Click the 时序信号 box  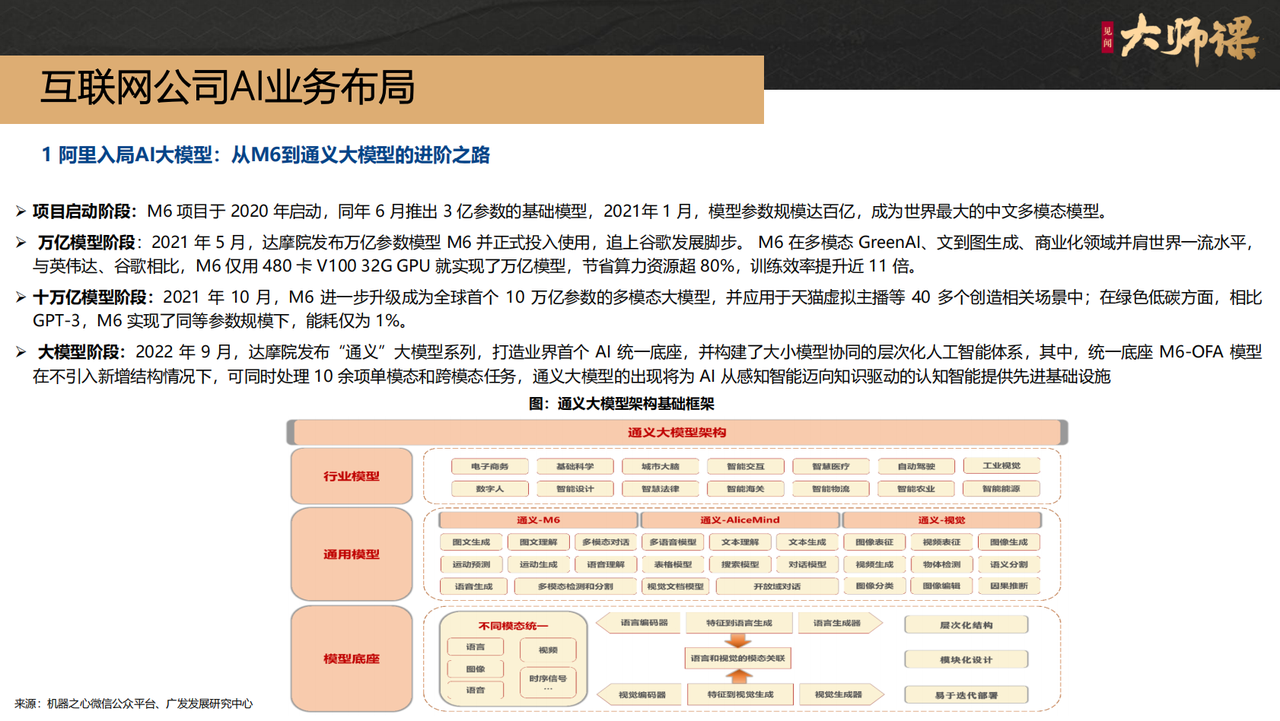(547, 681)
